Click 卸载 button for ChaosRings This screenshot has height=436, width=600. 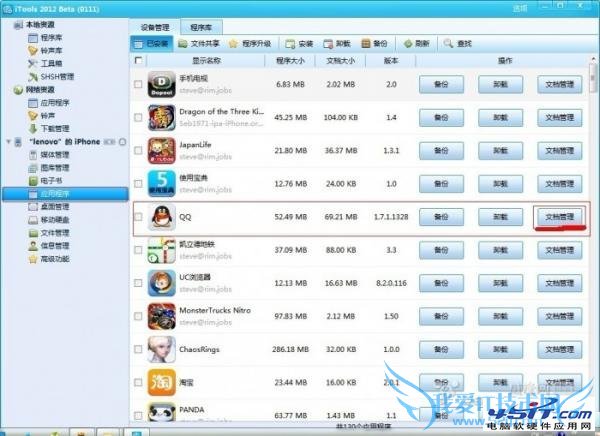(501, 349)
